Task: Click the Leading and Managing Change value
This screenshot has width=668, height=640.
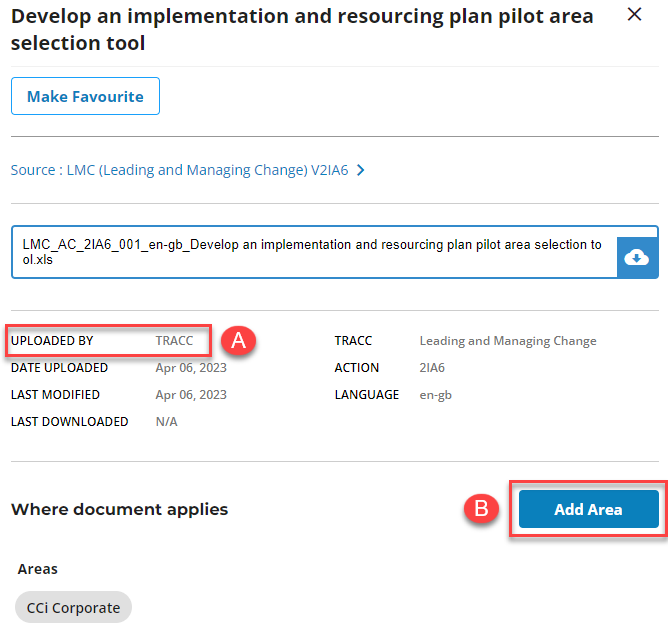Action: (508, 341)
